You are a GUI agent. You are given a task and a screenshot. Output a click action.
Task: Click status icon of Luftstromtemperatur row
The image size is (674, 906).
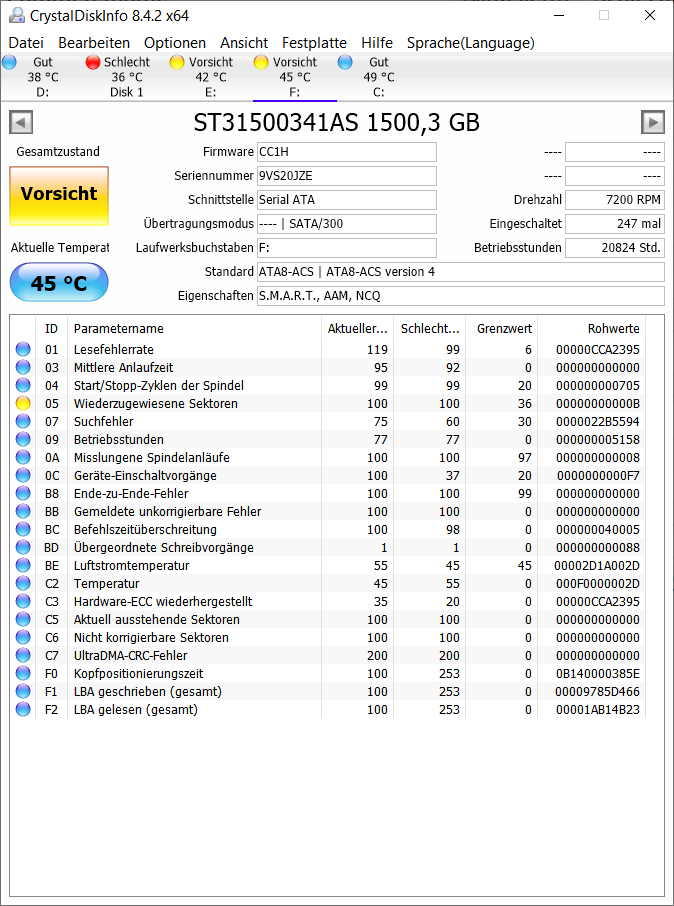(x=23, y=566)
